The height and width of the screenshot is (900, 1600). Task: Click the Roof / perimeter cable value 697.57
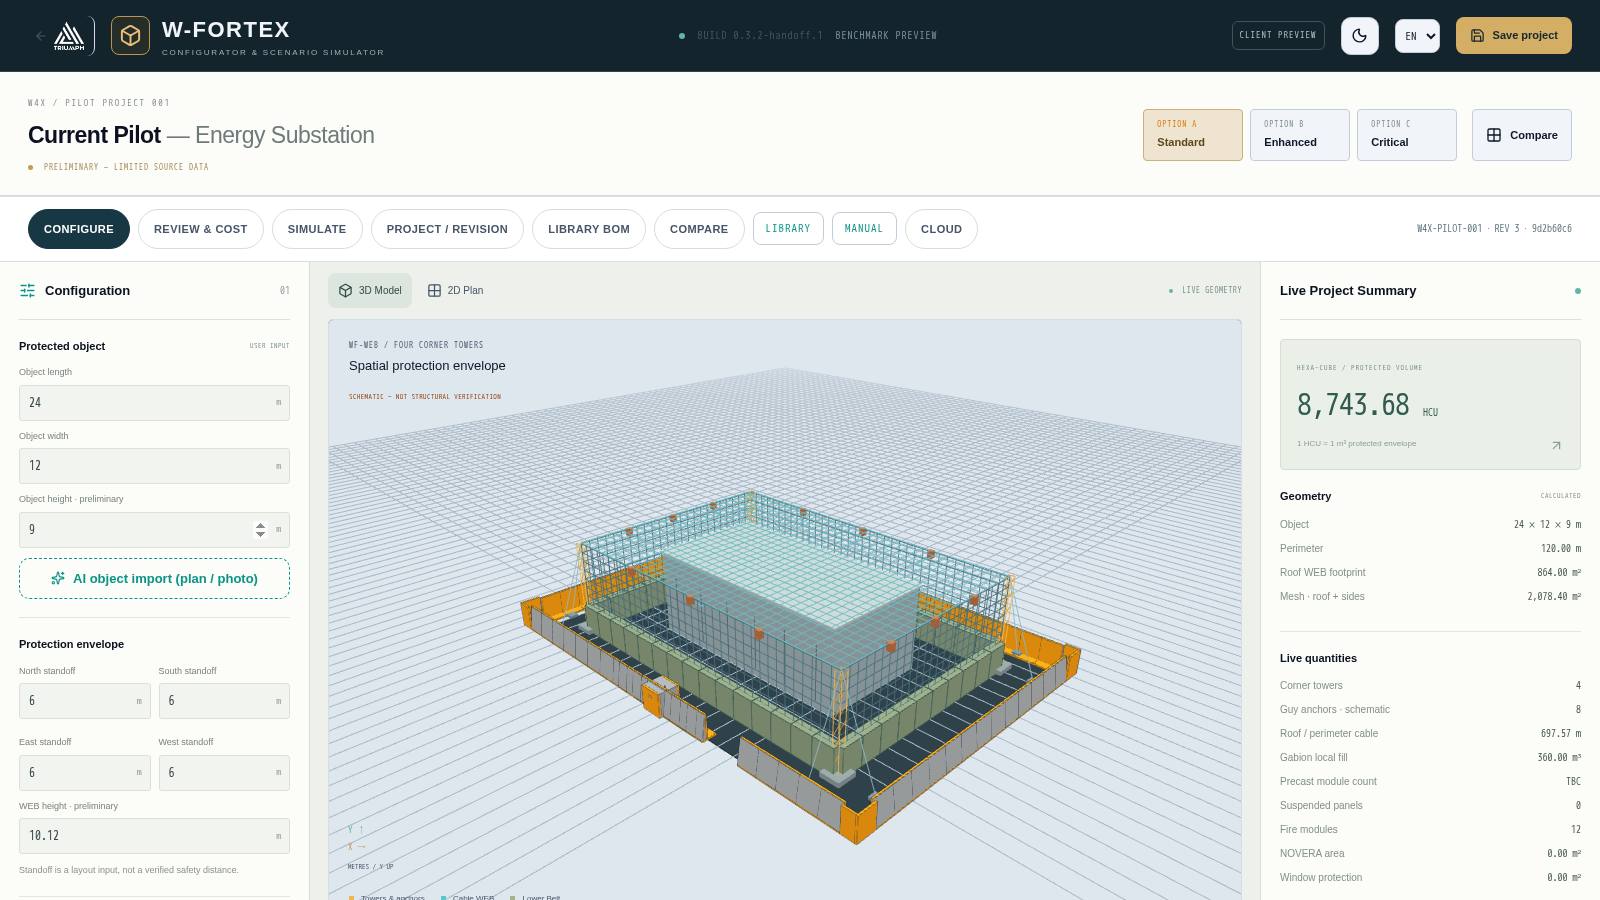[1561, 733]
